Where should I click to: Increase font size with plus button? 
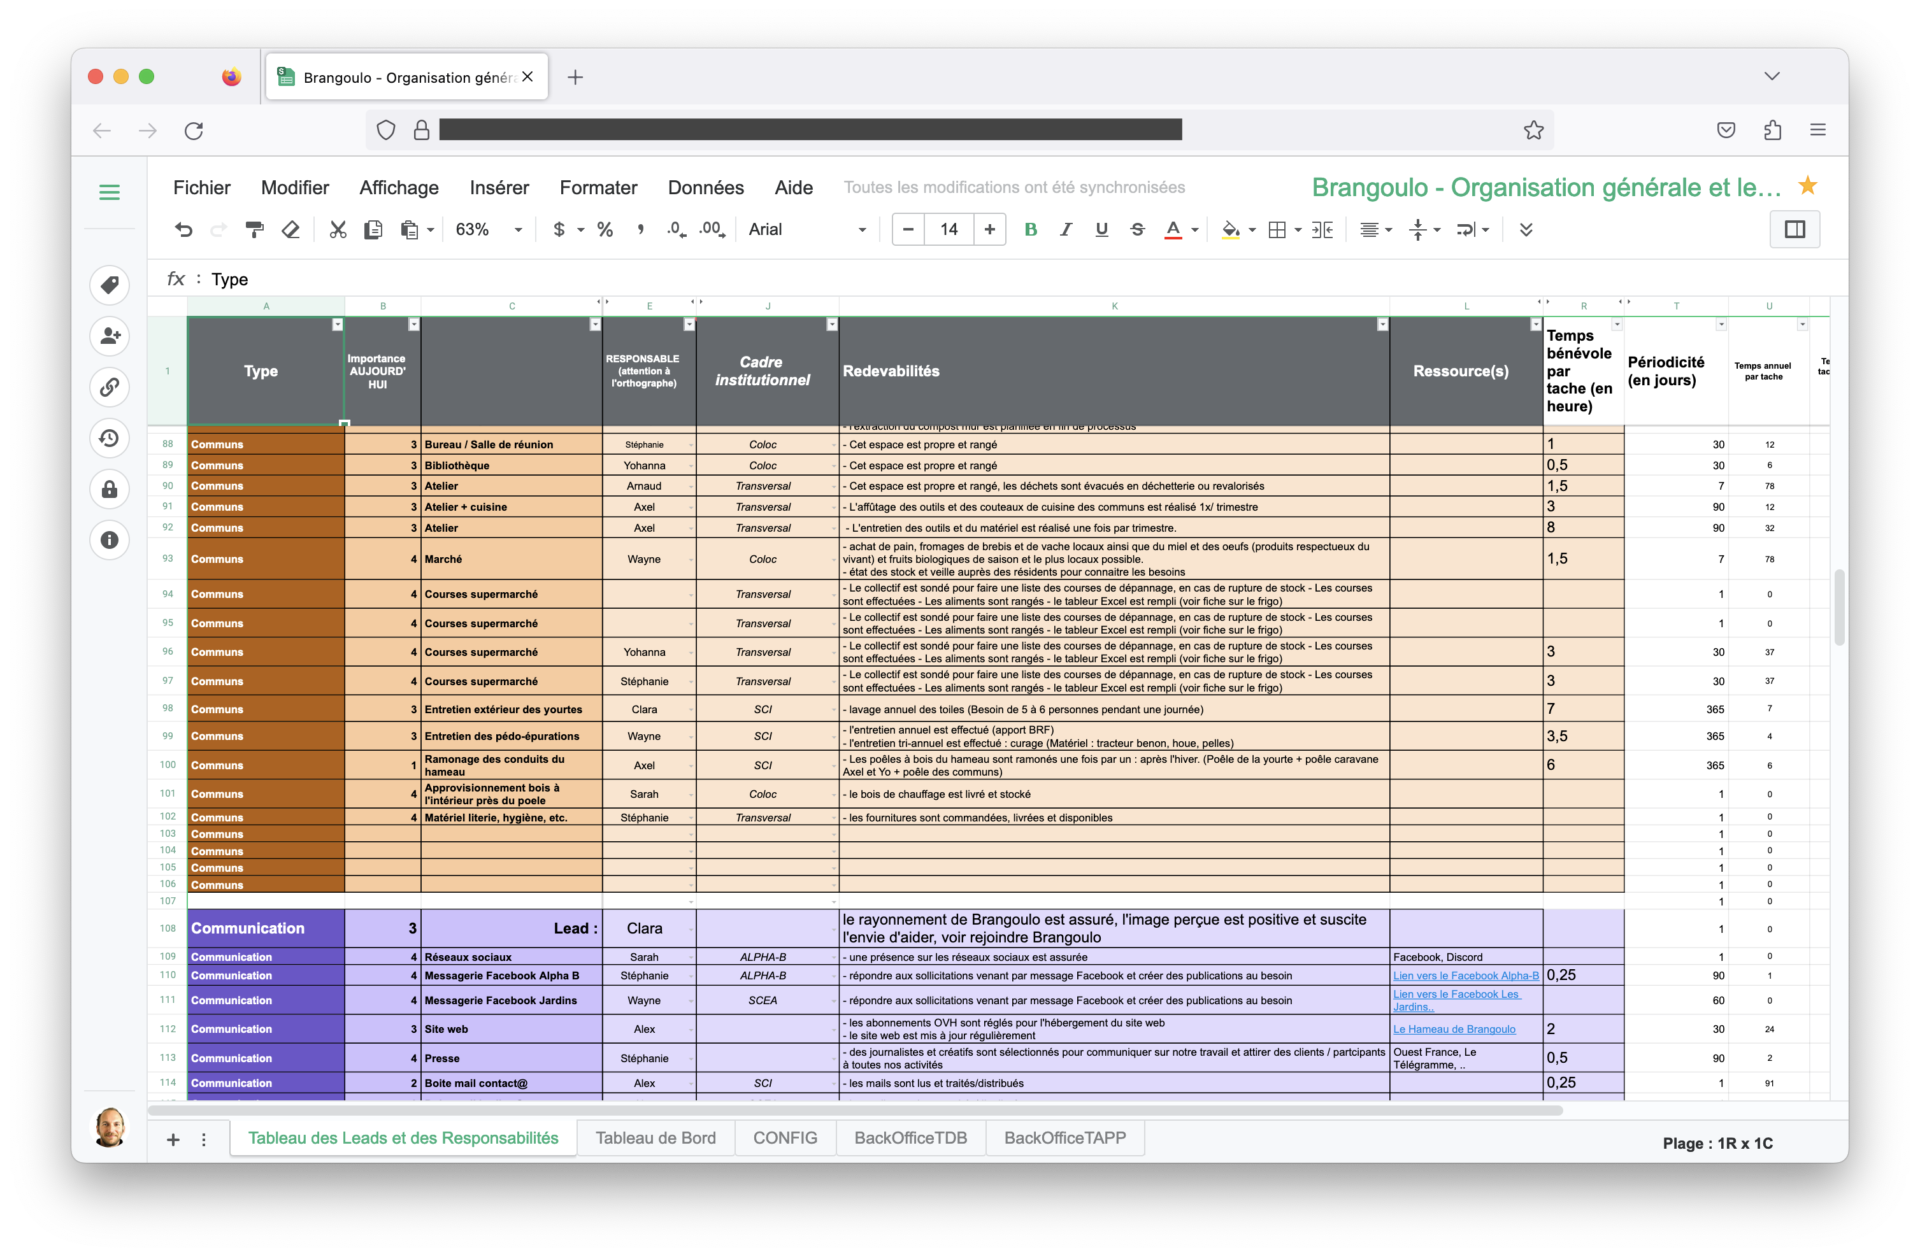coord(989,229)
